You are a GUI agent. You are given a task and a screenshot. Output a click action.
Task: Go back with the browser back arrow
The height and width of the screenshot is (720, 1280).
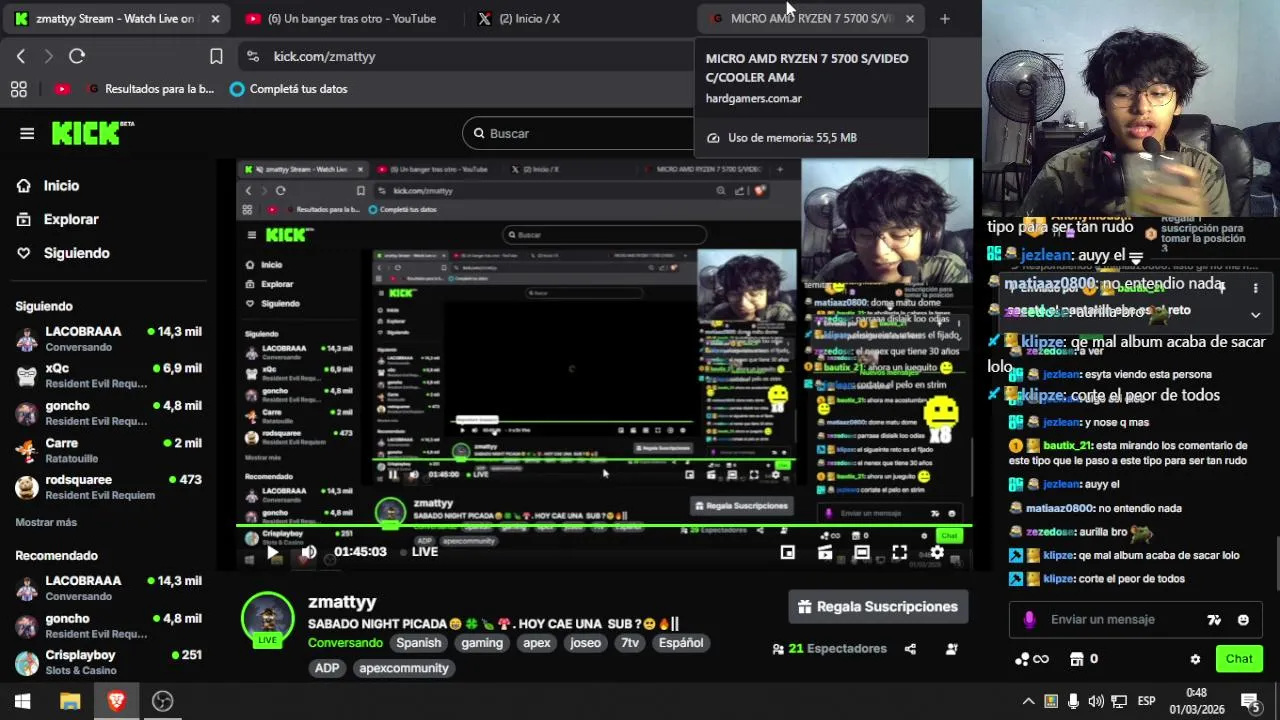point(21,56)
